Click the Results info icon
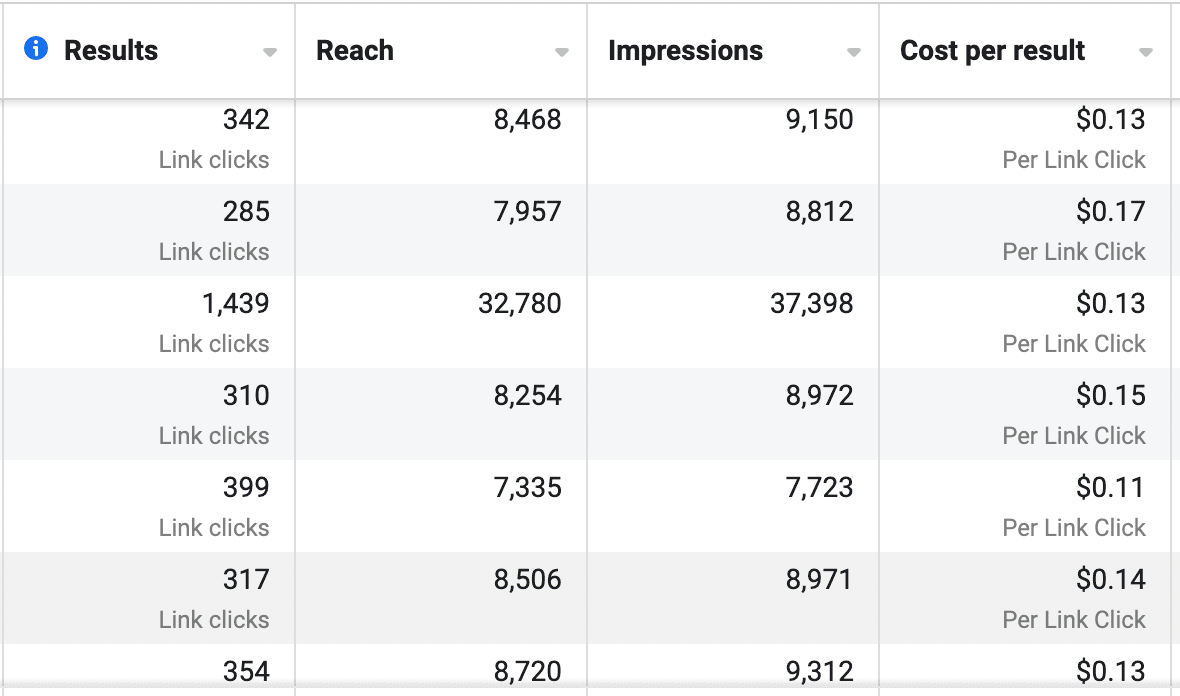 point(36,48)
